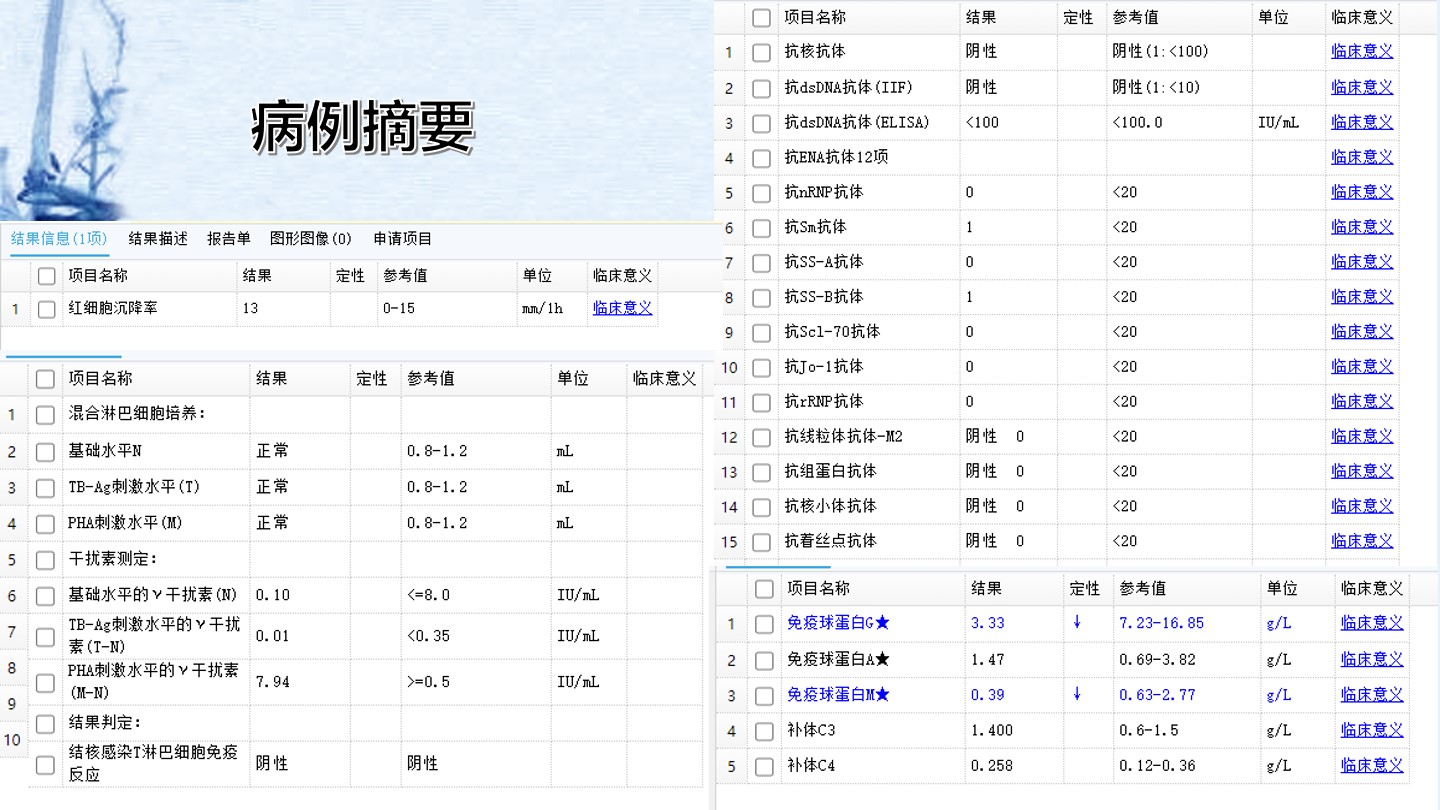Select checkbox for TB-Ag刺激水平(T)
This screenshot has width=1440, height=810.
(45, 488)
